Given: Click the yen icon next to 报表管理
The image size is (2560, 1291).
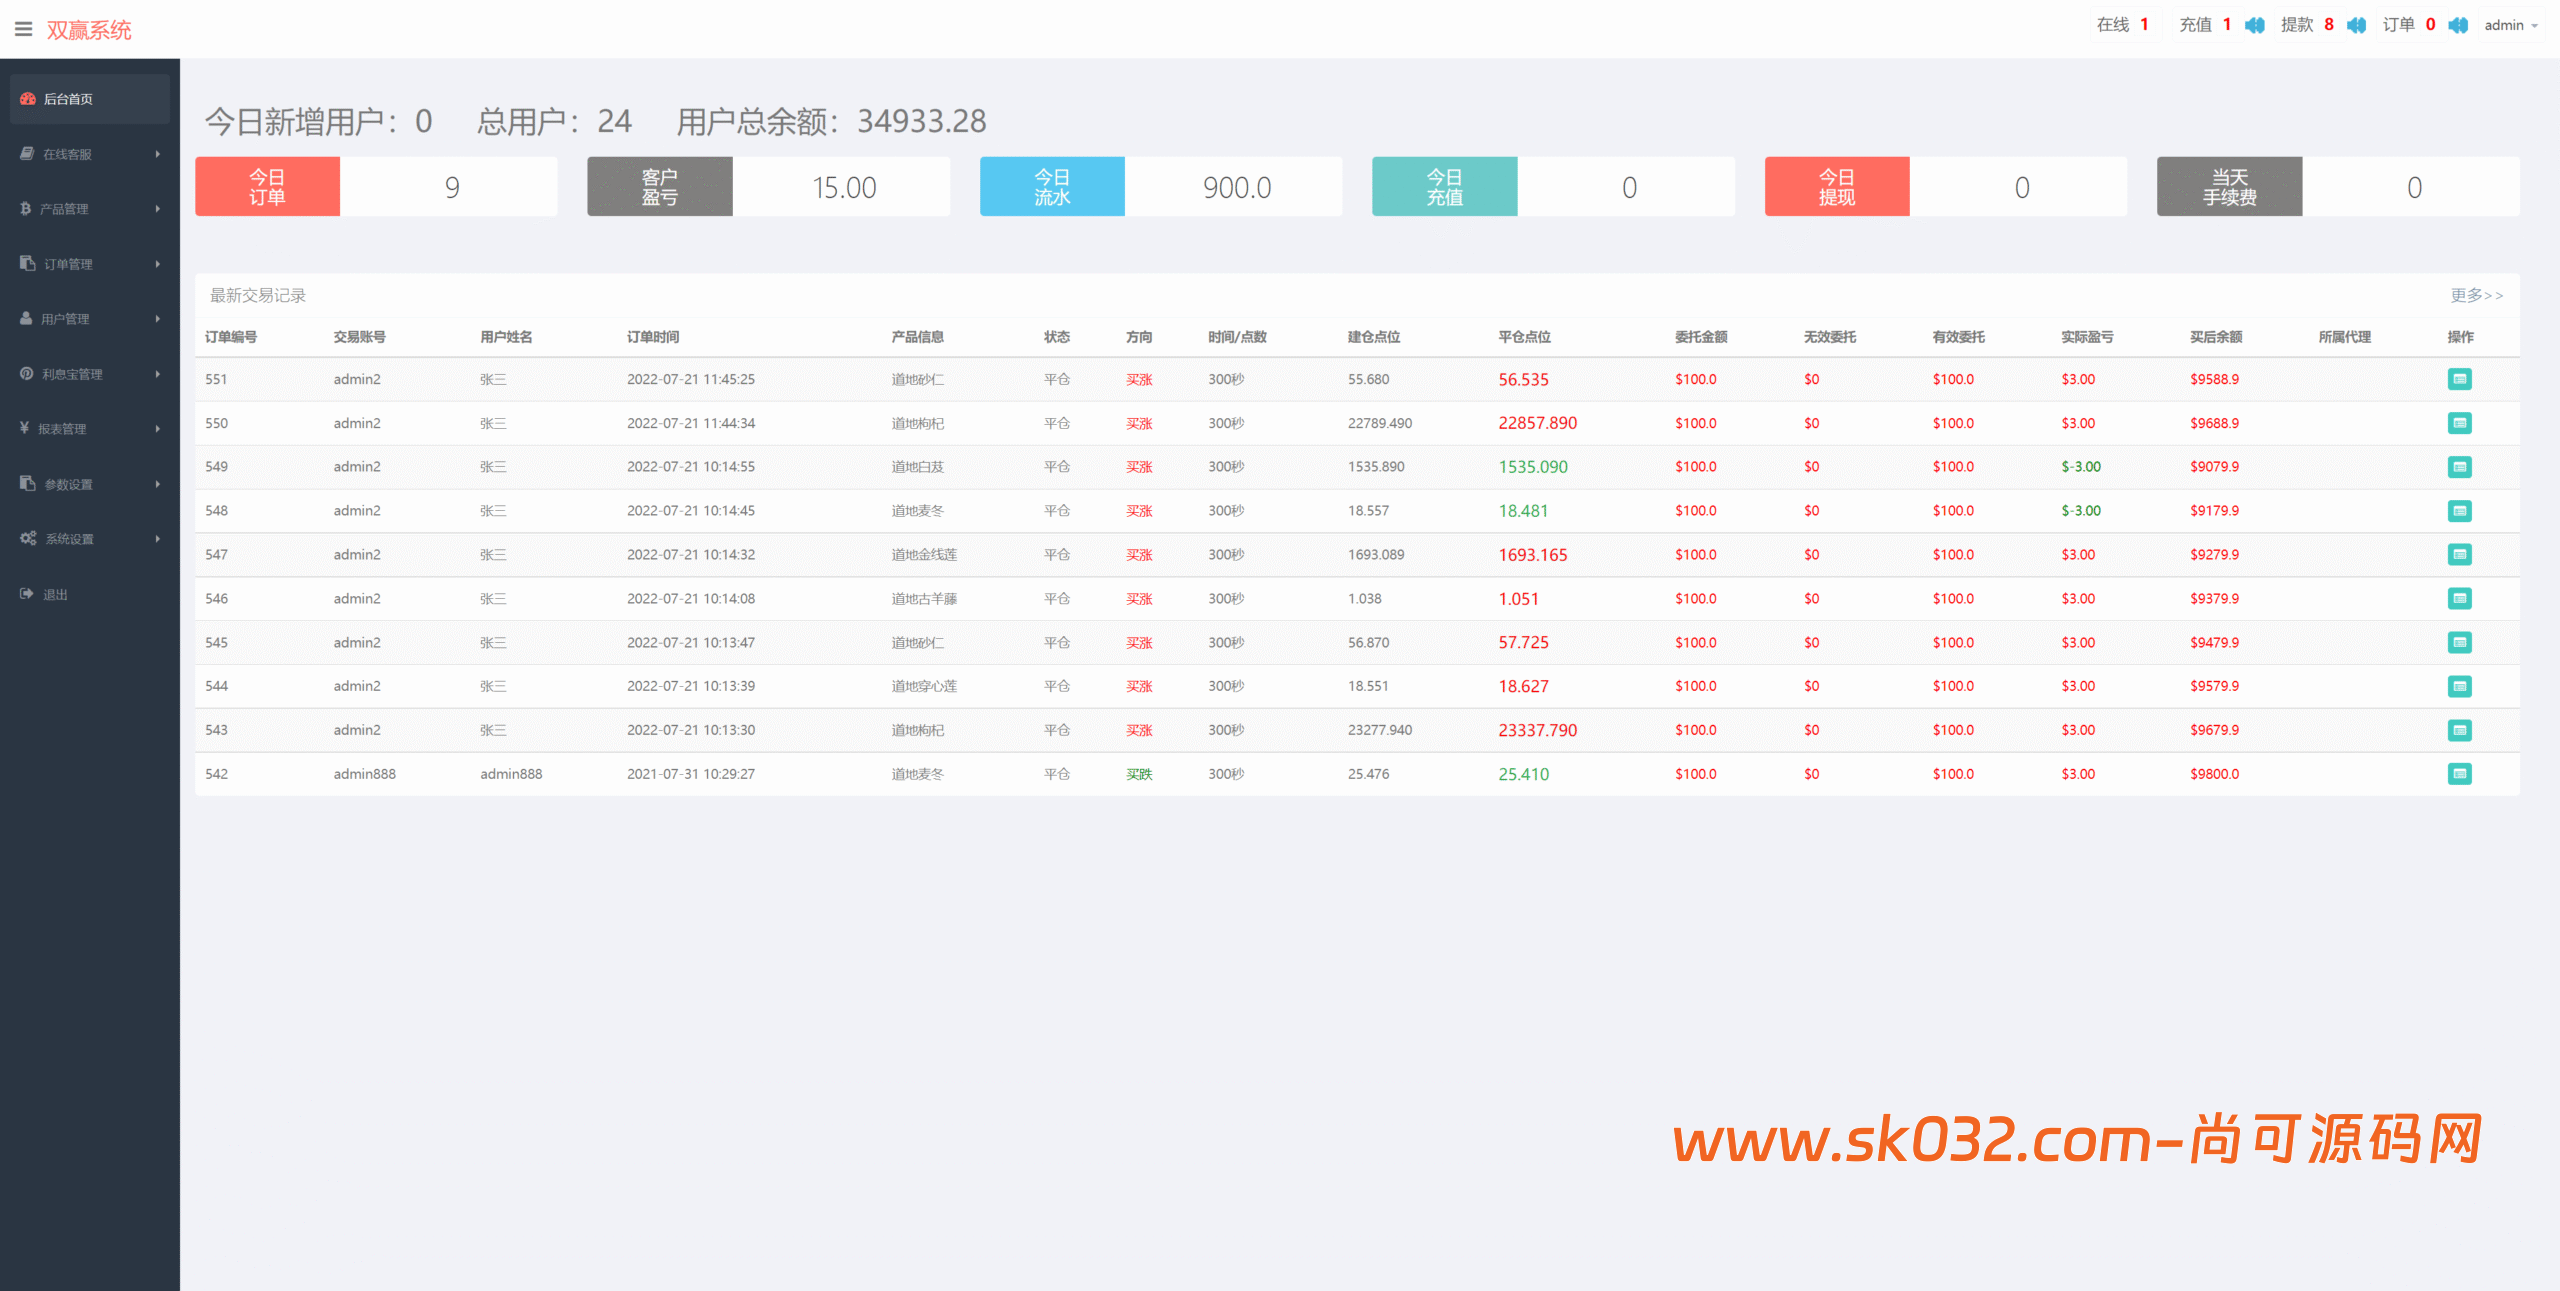Looking at the screenshot, I should tap(25, 428).
